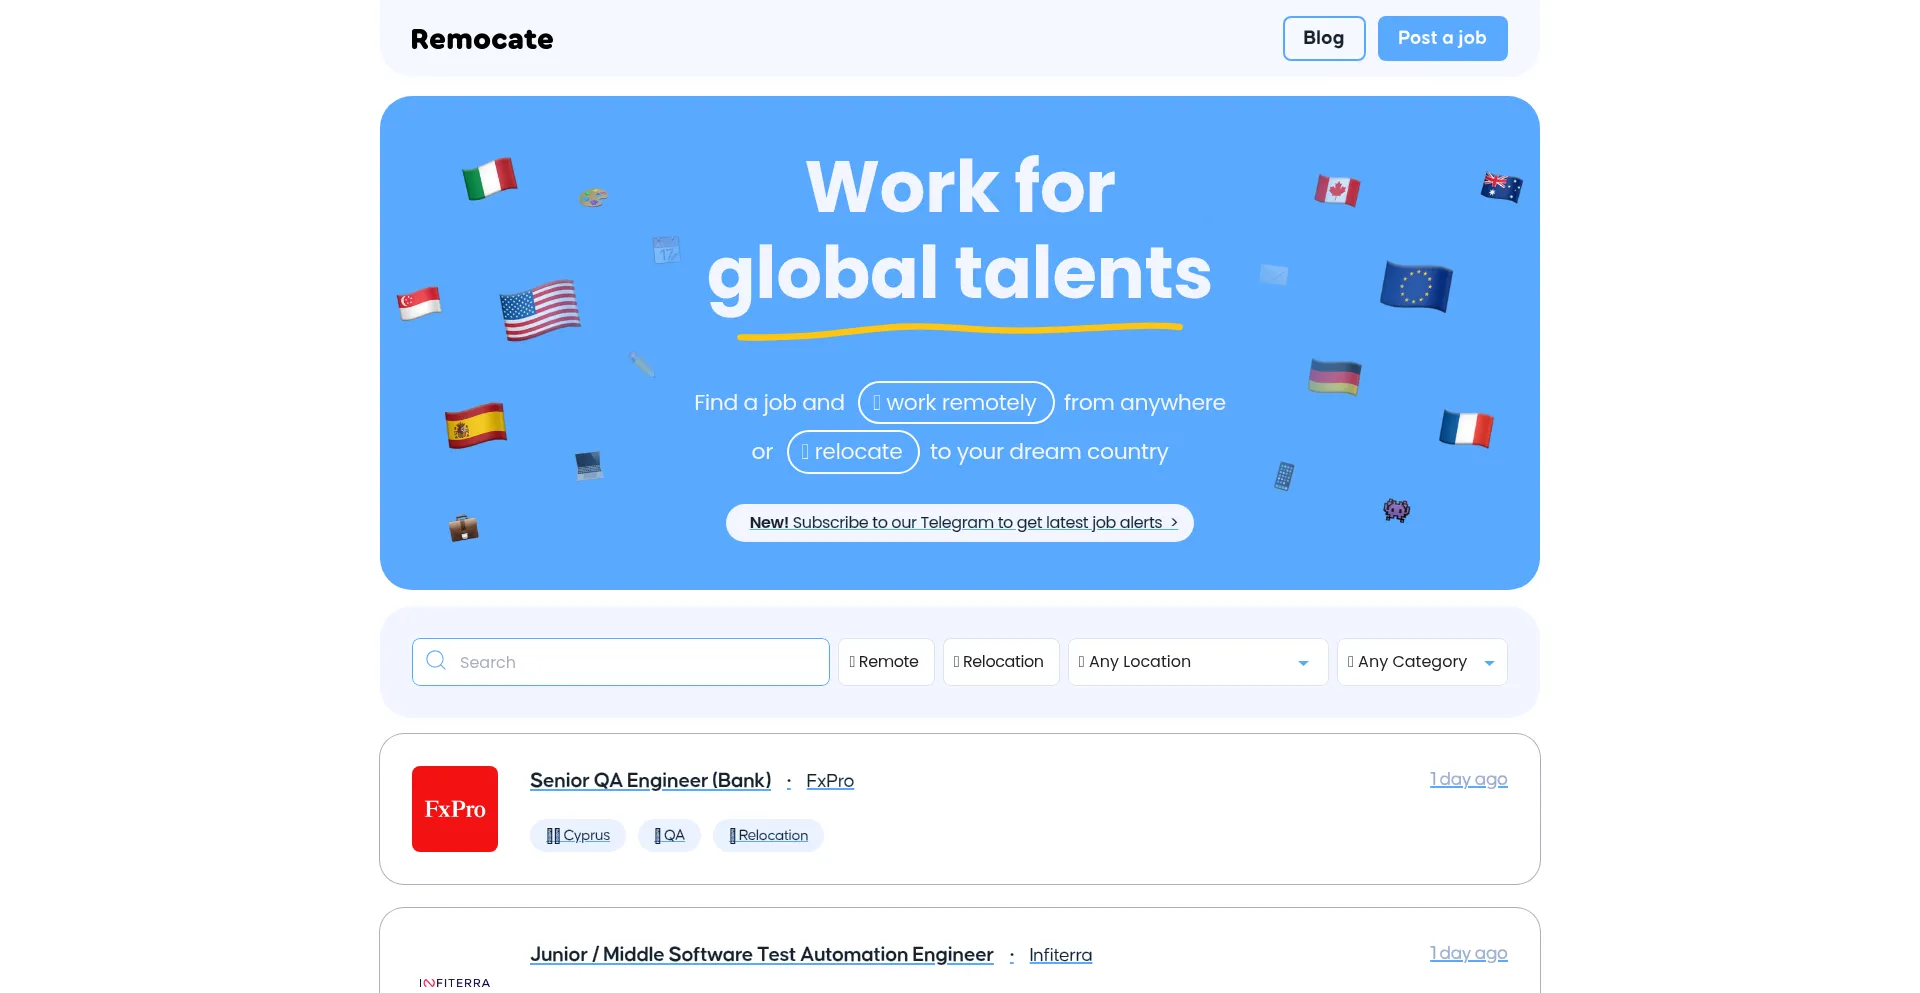Toggle the Remote filter

886,662
